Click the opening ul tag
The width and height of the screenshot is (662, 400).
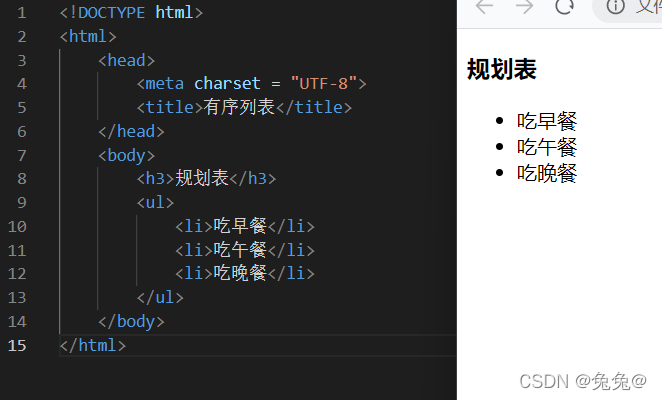coord(155,202)
